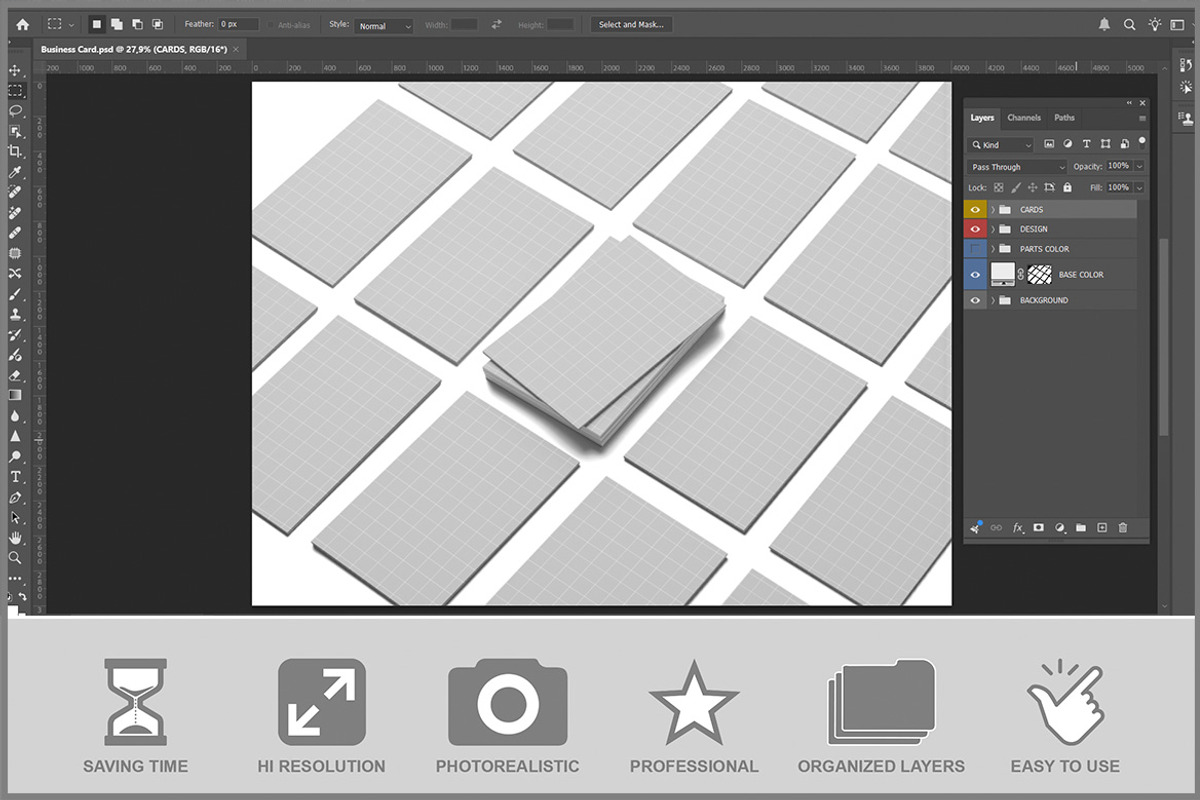The height and width of the screenshot is (800, 1200).
Task: Open the Style Normal dropdown
Action: pos(383,25)
